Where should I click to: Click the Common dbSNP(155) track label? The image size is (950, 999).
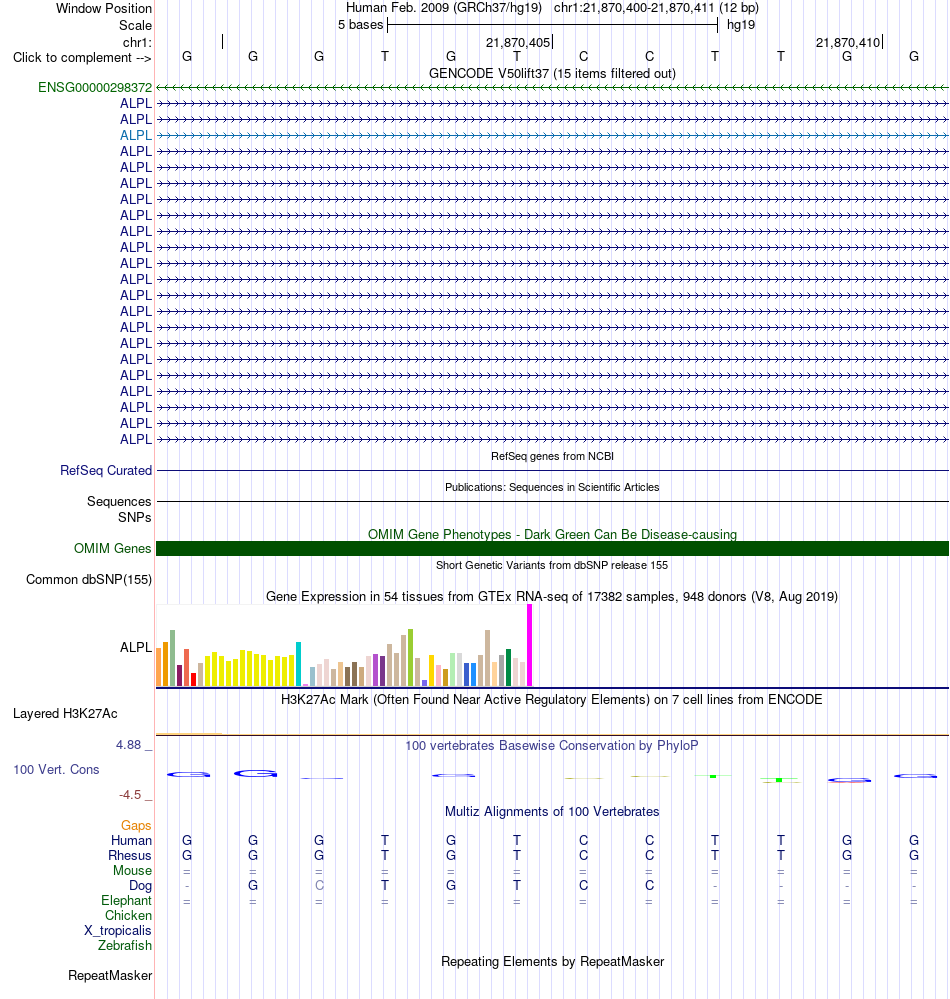tap(89, 579)
